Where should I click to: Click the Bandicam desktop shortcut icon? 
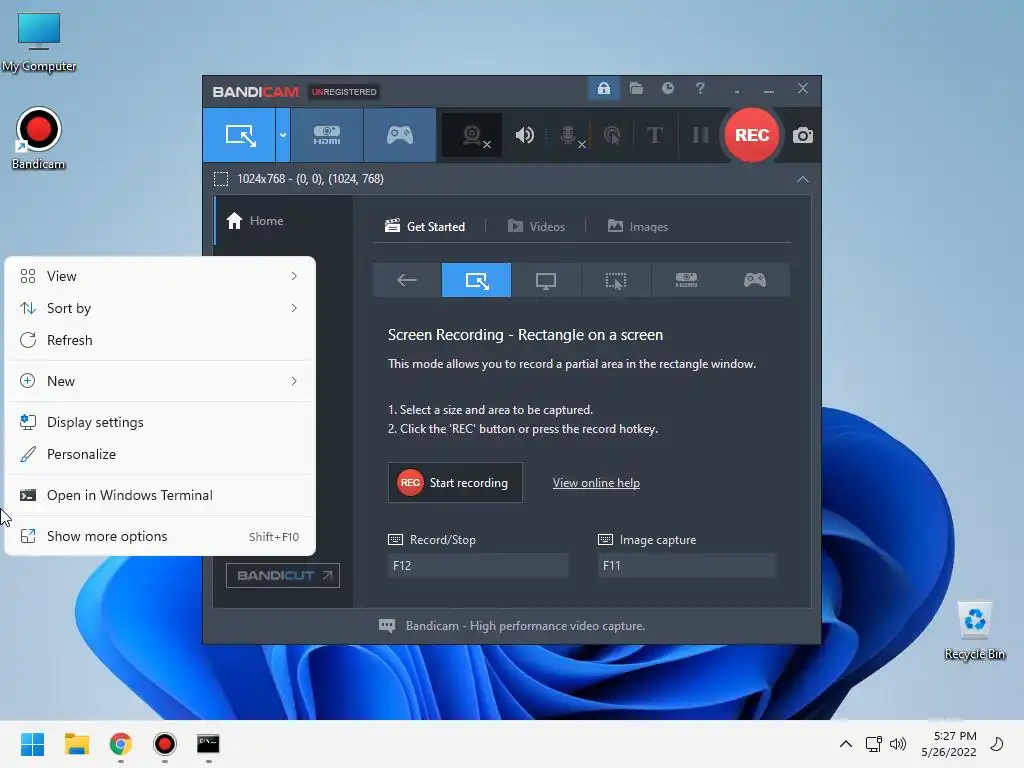point(39,138)
